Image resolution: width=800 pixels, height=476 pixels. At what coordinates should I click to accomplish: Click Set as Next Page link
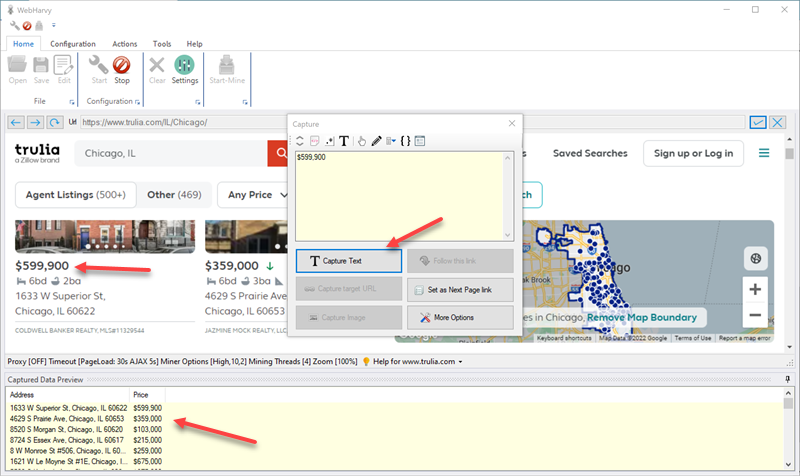point(460,289)
